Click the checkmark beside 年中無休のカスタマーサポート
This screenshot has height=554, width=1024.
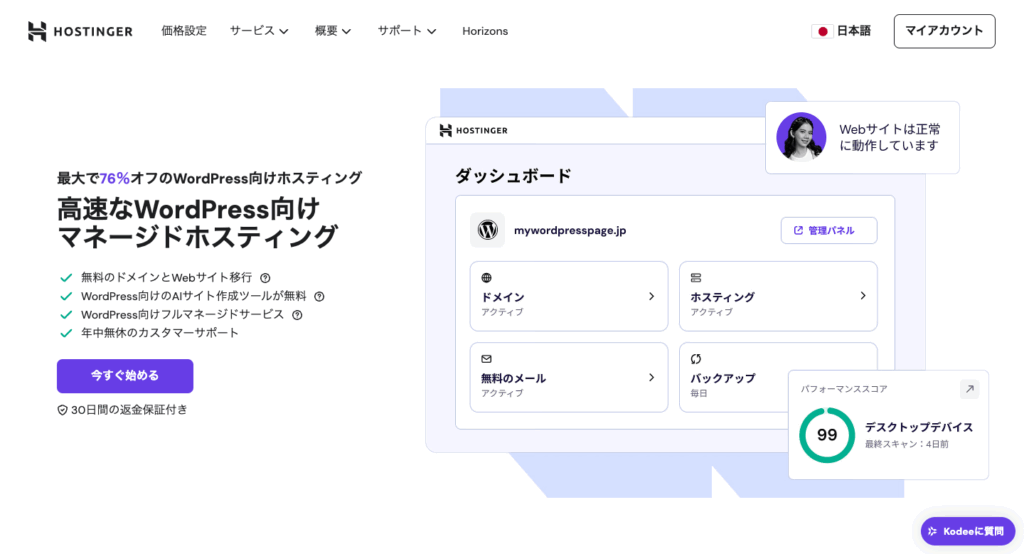(x=66, y=333)
